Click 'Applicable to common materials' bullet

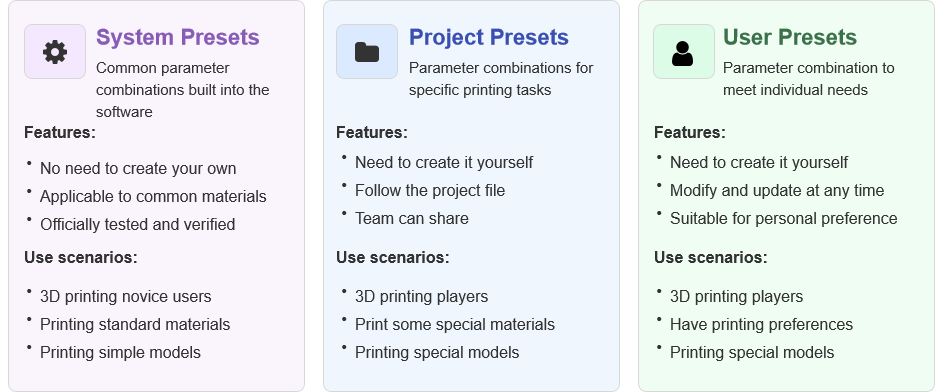click(x=153, y=196)
